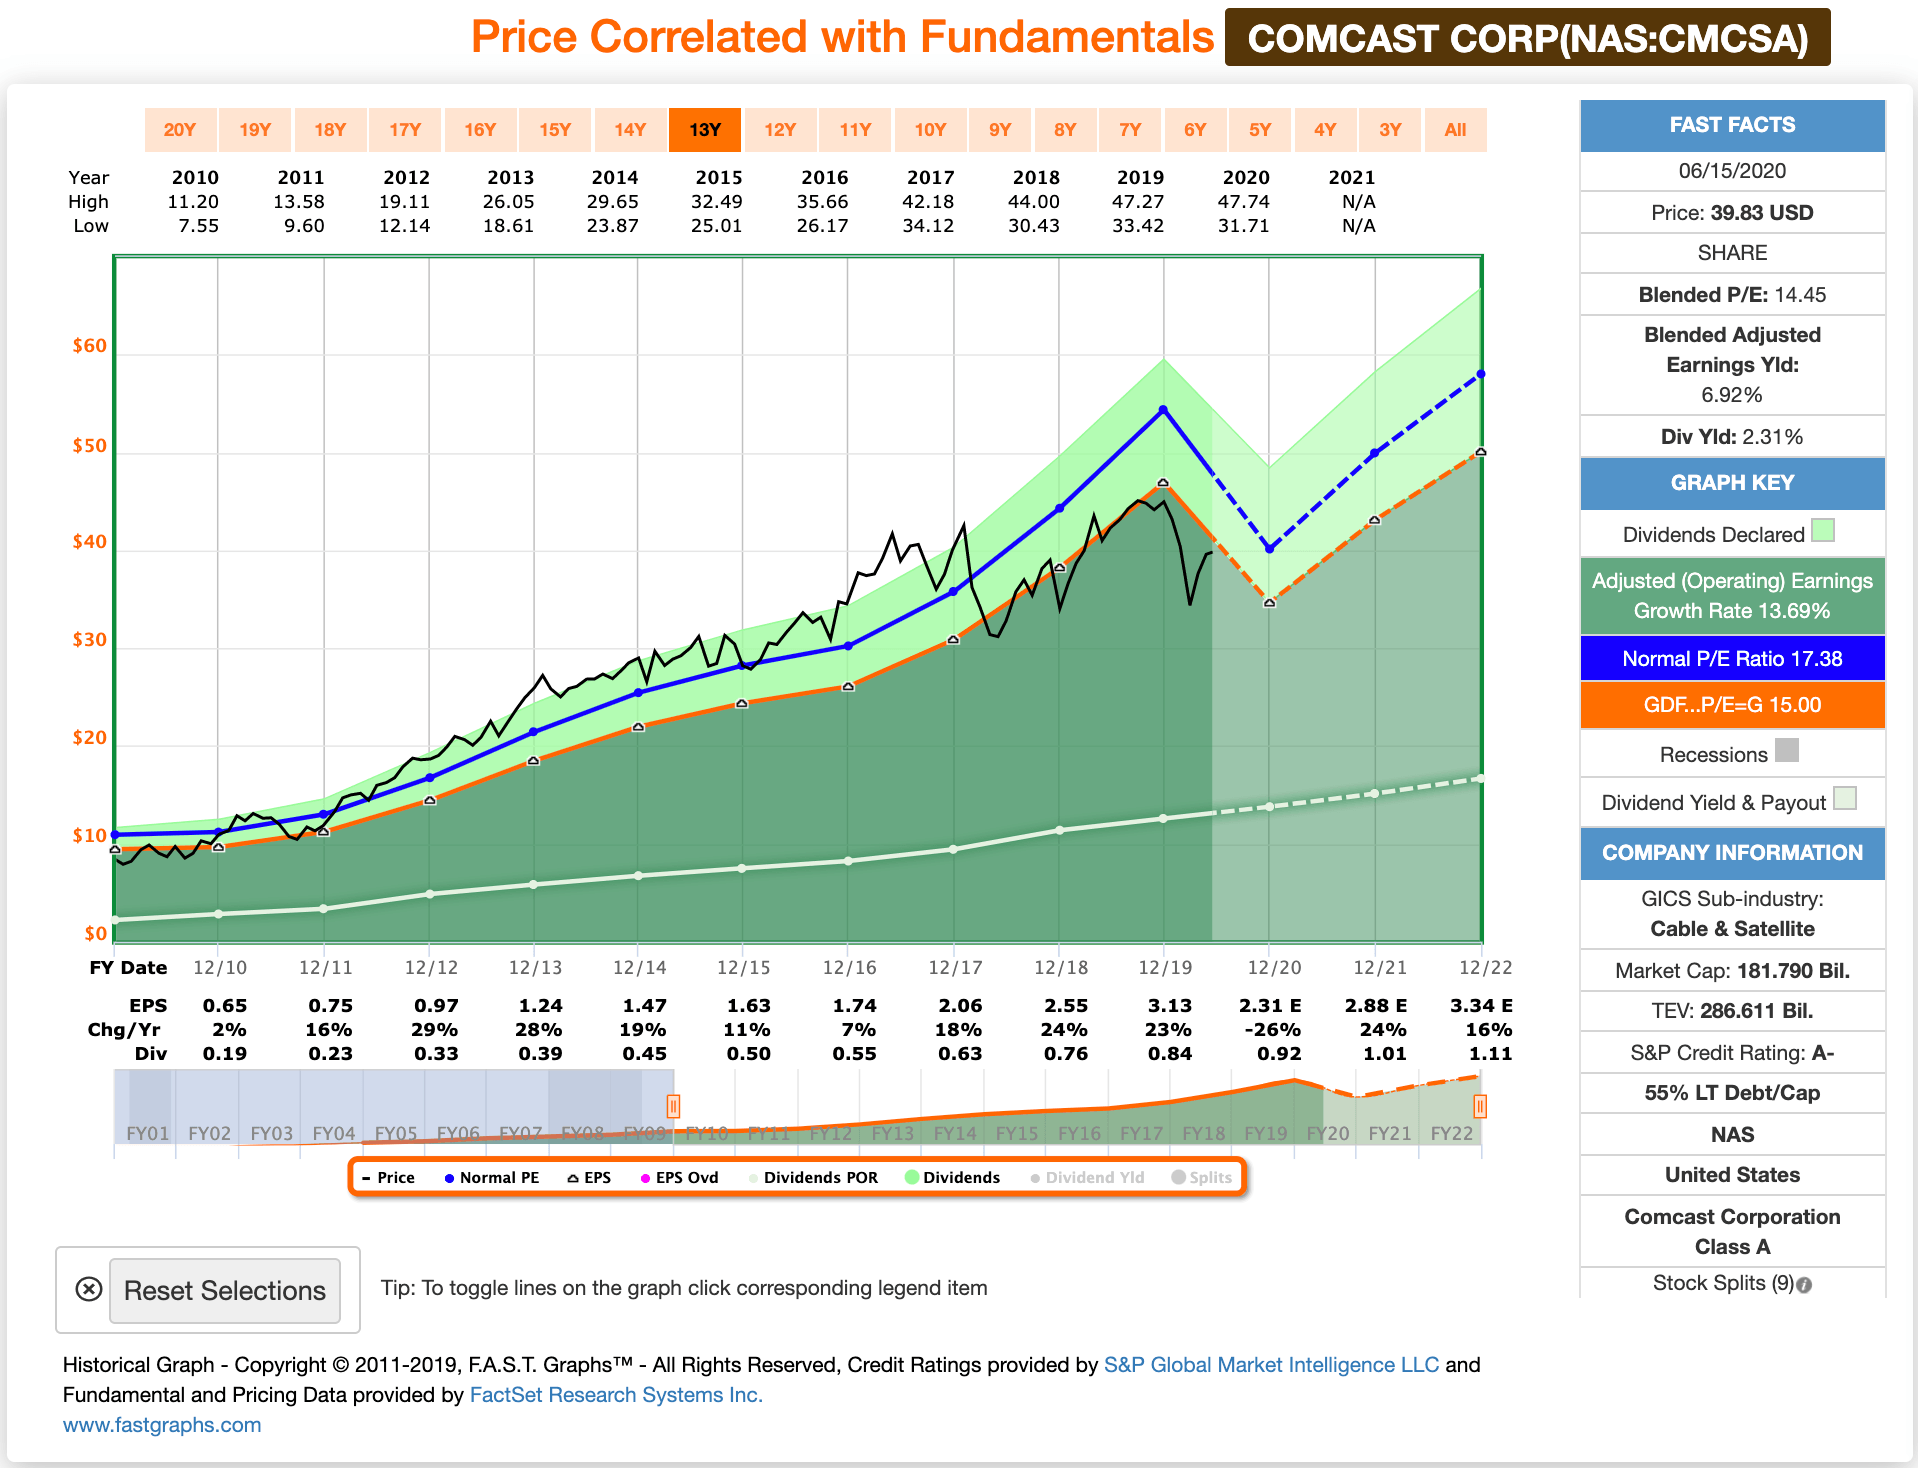Open the 12Y view
Image resolution: width=1918 pixels, height=1468 pixels.
pyautogui.click(x=780, y=129)
